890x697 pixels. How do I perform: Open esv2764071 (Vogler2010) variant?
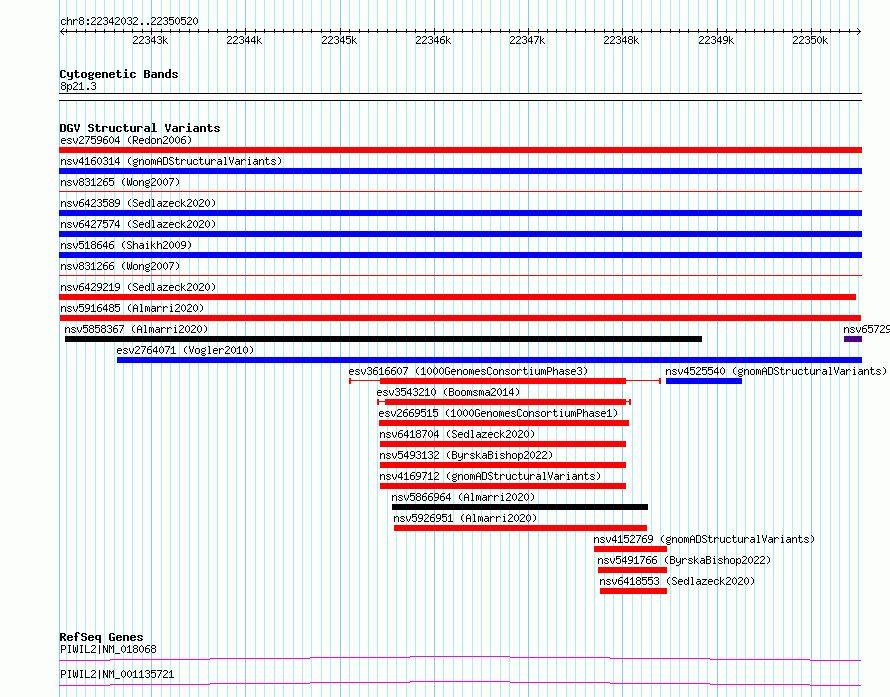(185, 350)
